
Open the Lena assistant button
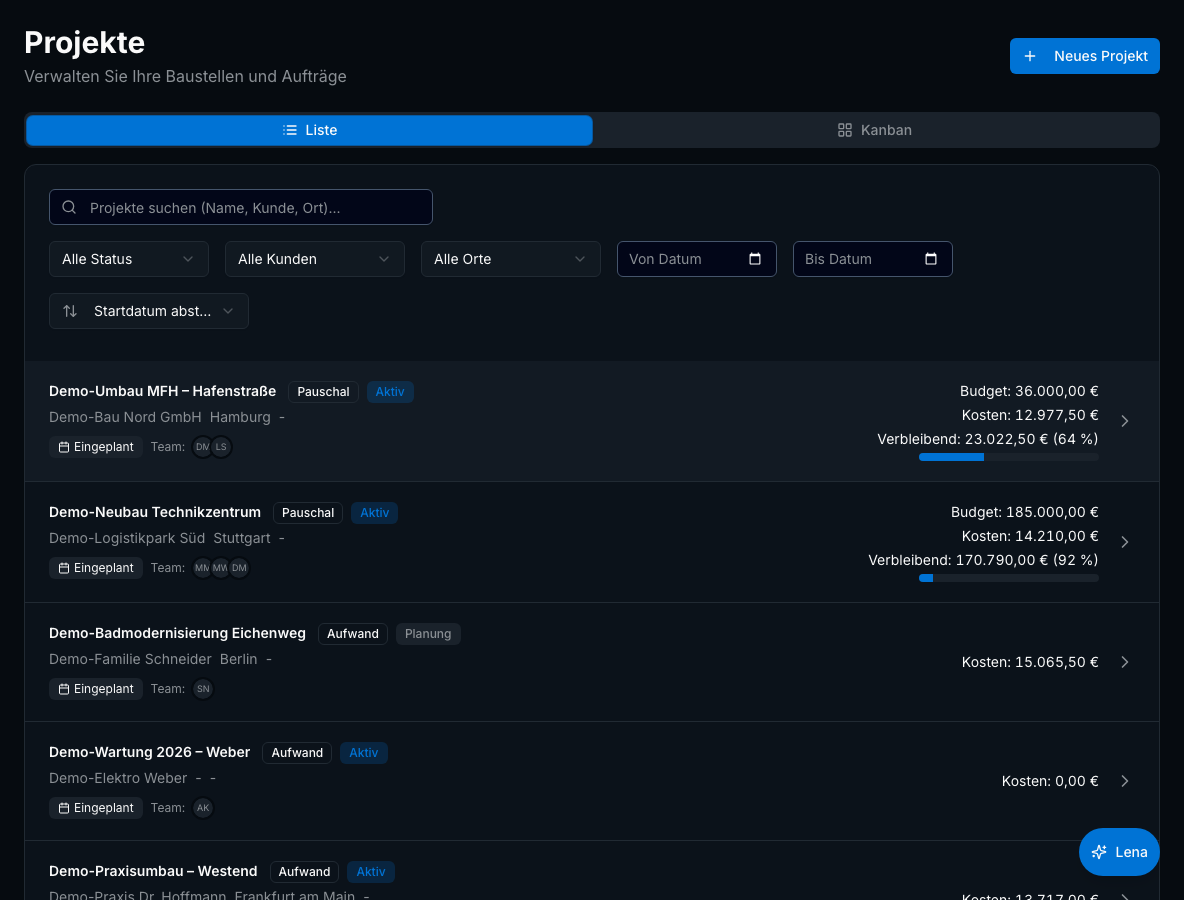point(1119,852)
